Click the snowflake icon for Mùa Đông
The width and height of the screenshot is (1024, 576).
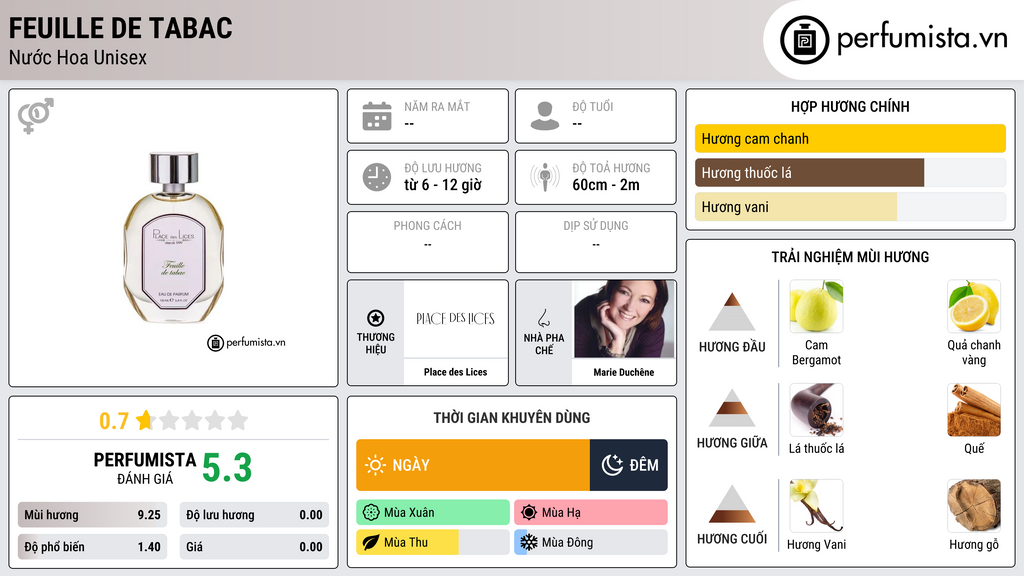pyautogui.click(x=529, y=543)
